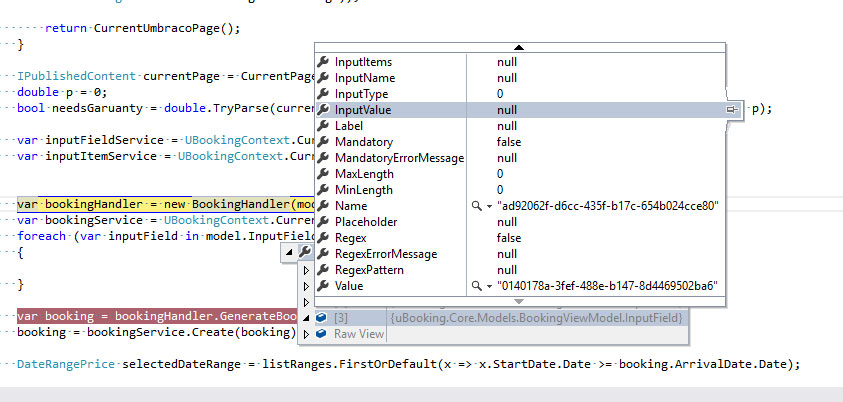Click the wrench icon beside MinLength

click(x=323, y=190)
